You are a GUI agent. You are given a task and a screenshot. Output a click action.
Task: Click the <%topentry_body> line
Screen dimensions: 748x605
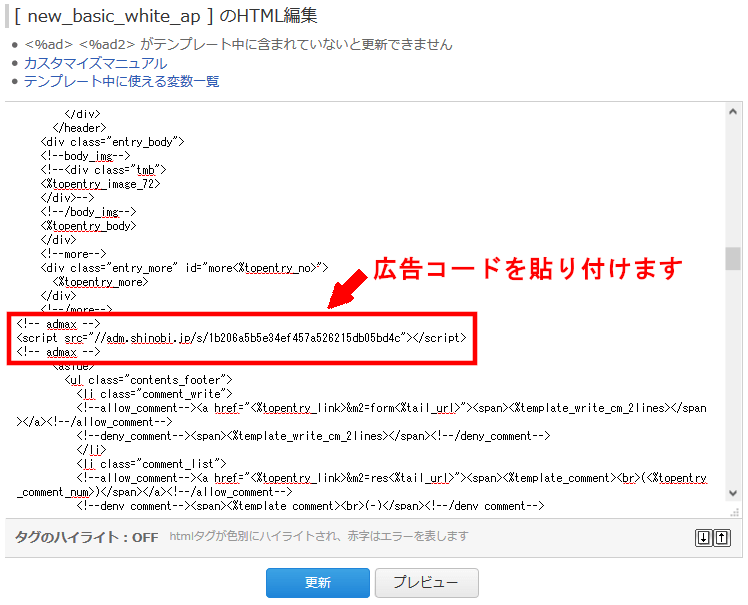click(x=89, y=226)
